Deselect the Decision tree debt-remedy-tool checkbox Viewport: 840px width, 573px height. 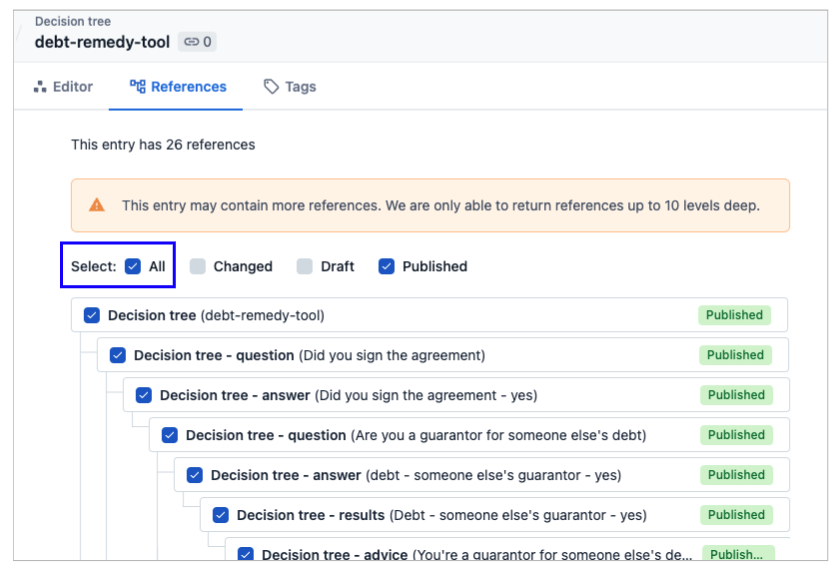point(92,315)
